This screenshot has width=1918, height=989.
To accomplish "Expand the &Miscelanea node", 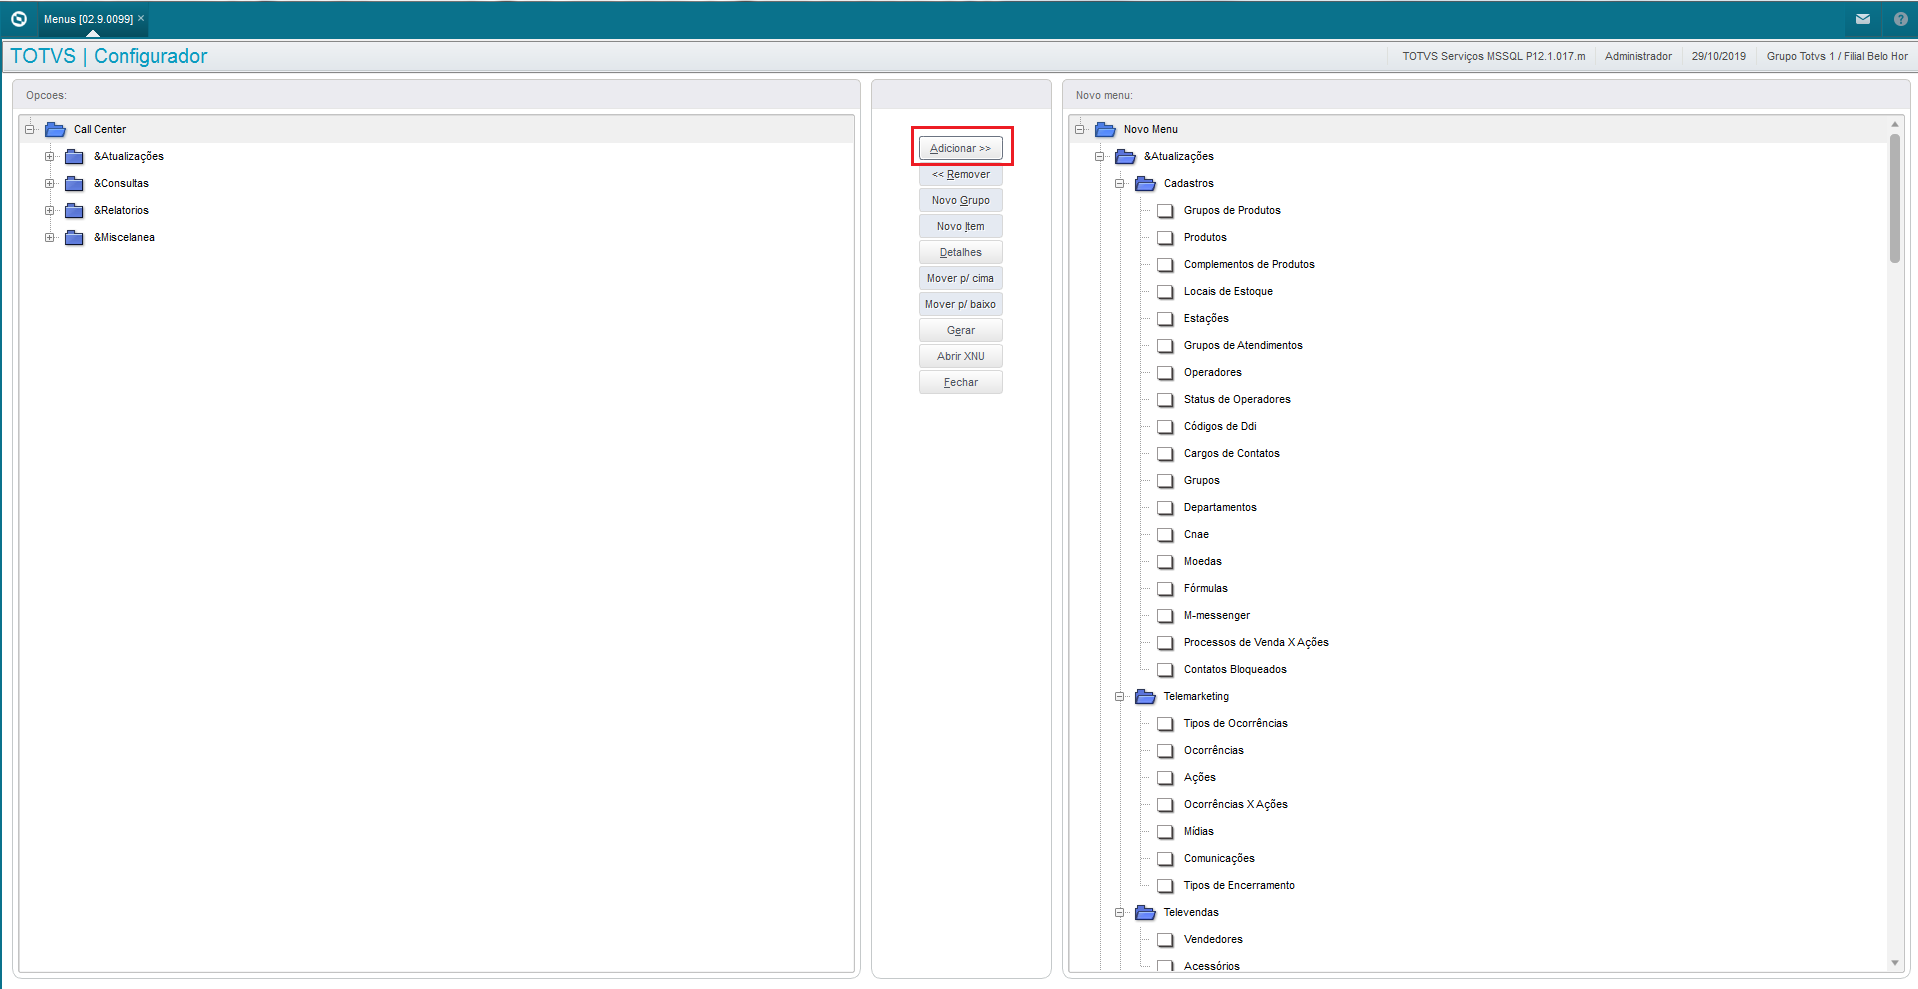I will [x=50, y=237].
